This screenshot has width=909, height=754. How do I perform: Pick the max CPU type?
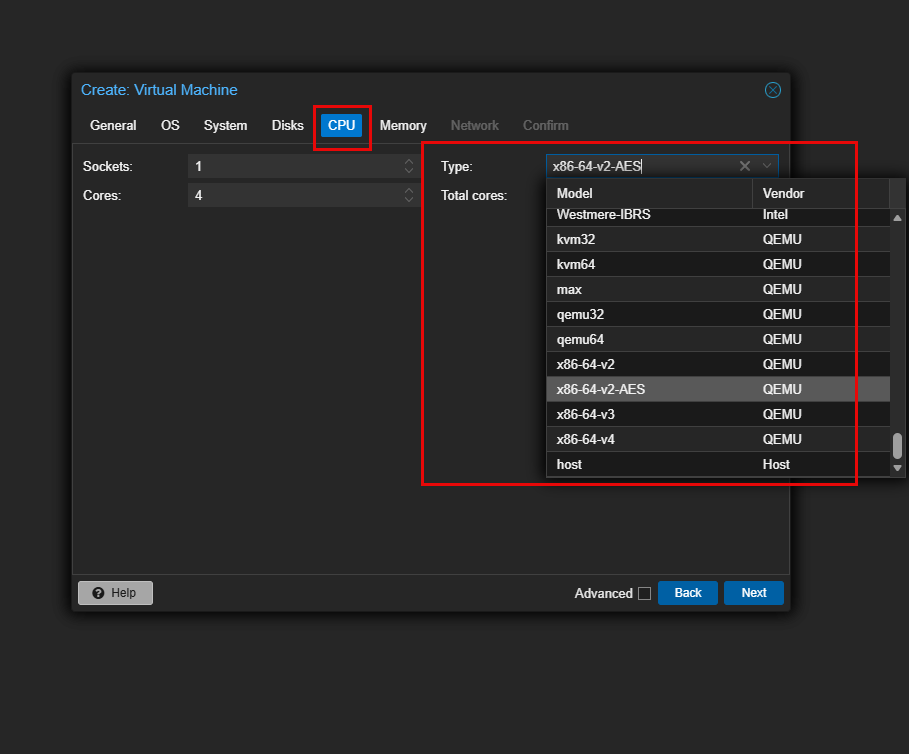[x=718, y=289]
